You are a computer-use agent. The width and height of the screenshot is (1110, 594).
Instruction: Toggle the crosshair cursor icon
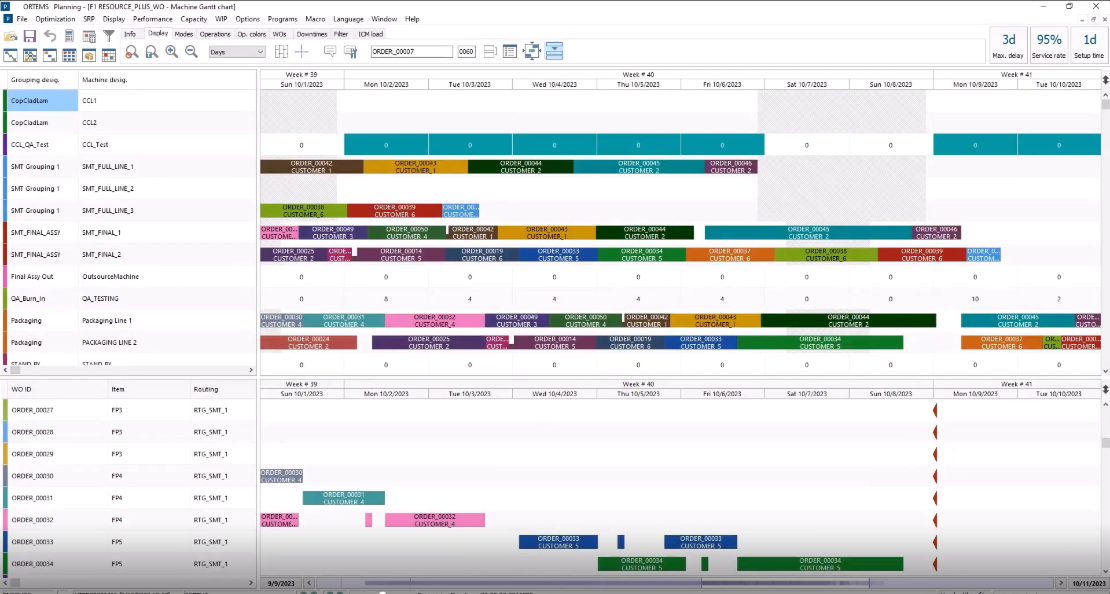pyautogui.click(x=302, y=52)
